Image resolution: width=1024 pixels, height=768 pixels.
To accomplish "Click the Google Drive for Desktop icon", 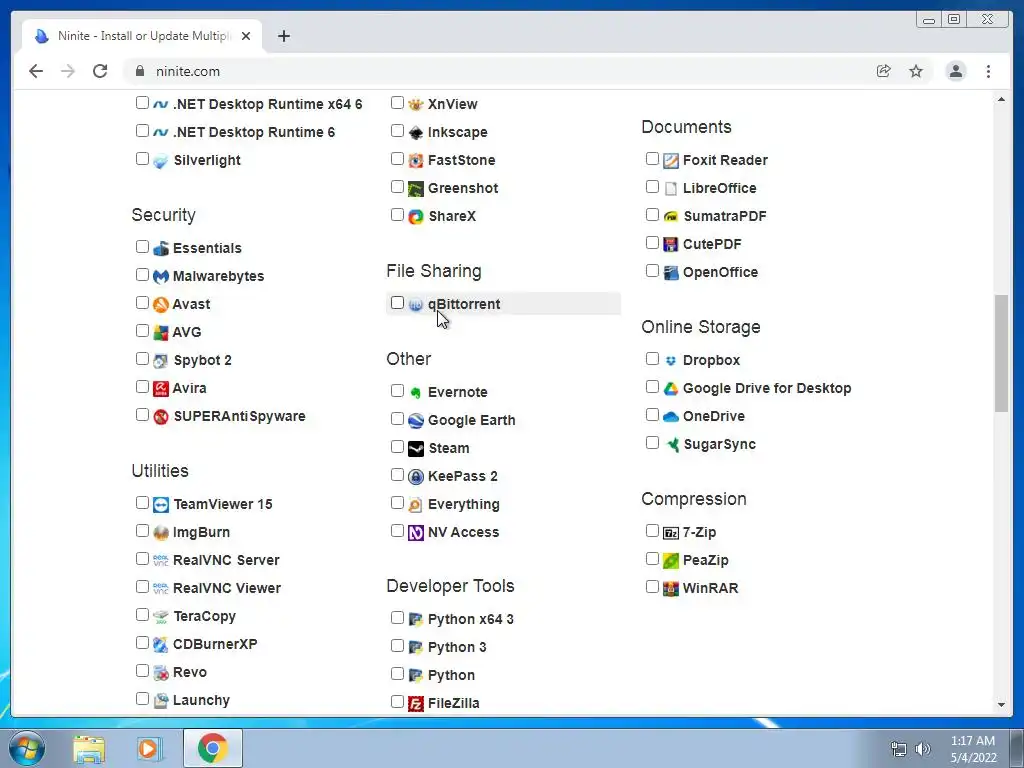I will [x=671, y=389].
